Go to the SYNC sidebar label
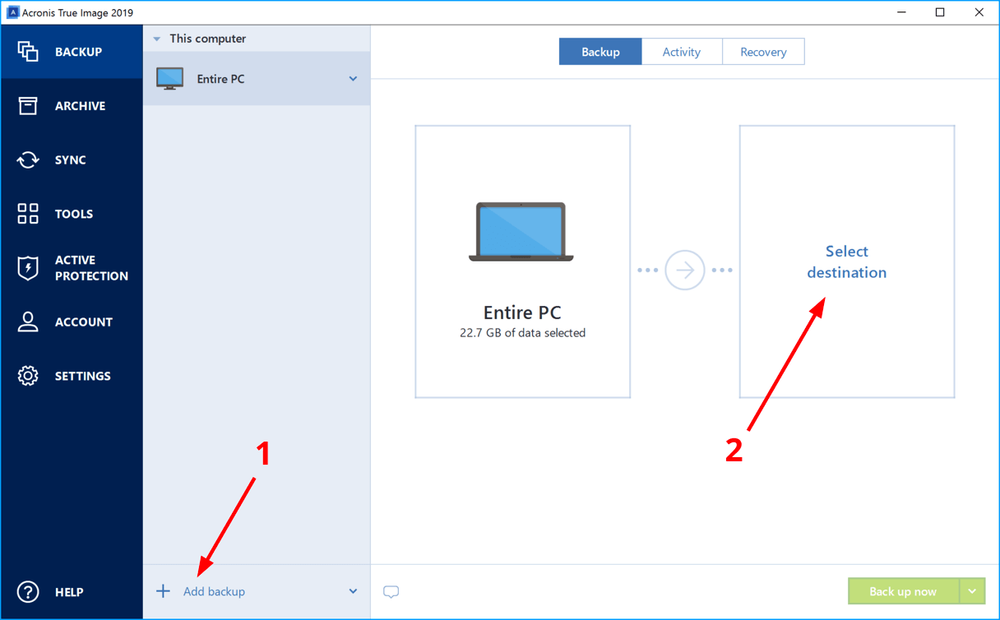Viewport: 1000px width, 620px height. pos(70,160)
